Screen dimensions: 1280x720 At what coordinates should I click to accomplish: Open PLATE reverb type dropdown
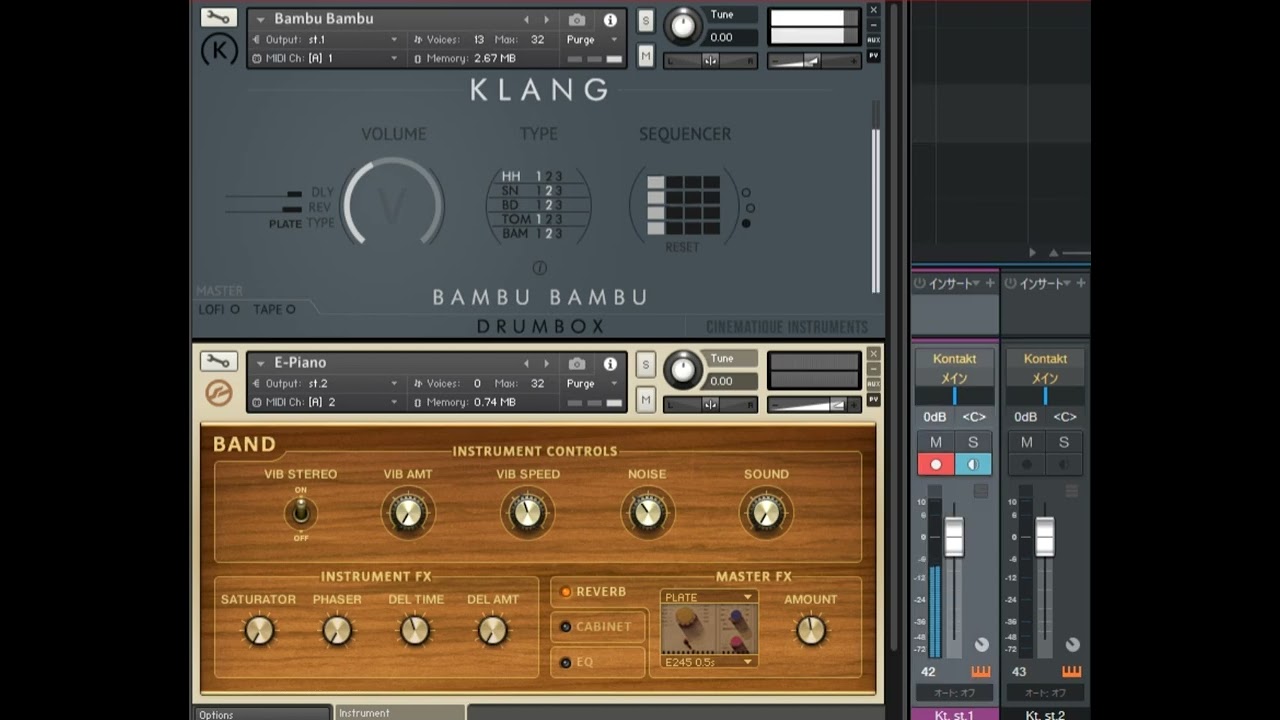point(708,597)
